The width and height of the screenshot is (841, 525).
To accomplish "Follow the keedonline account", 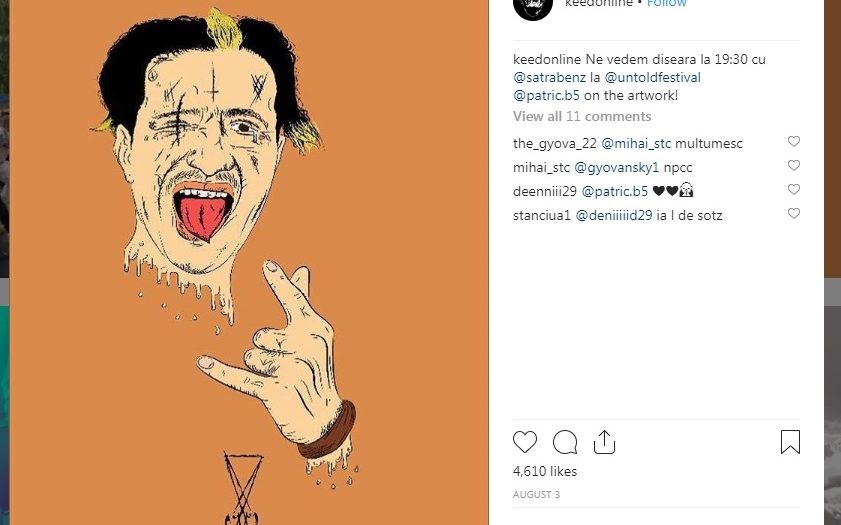I will (667, 4).
